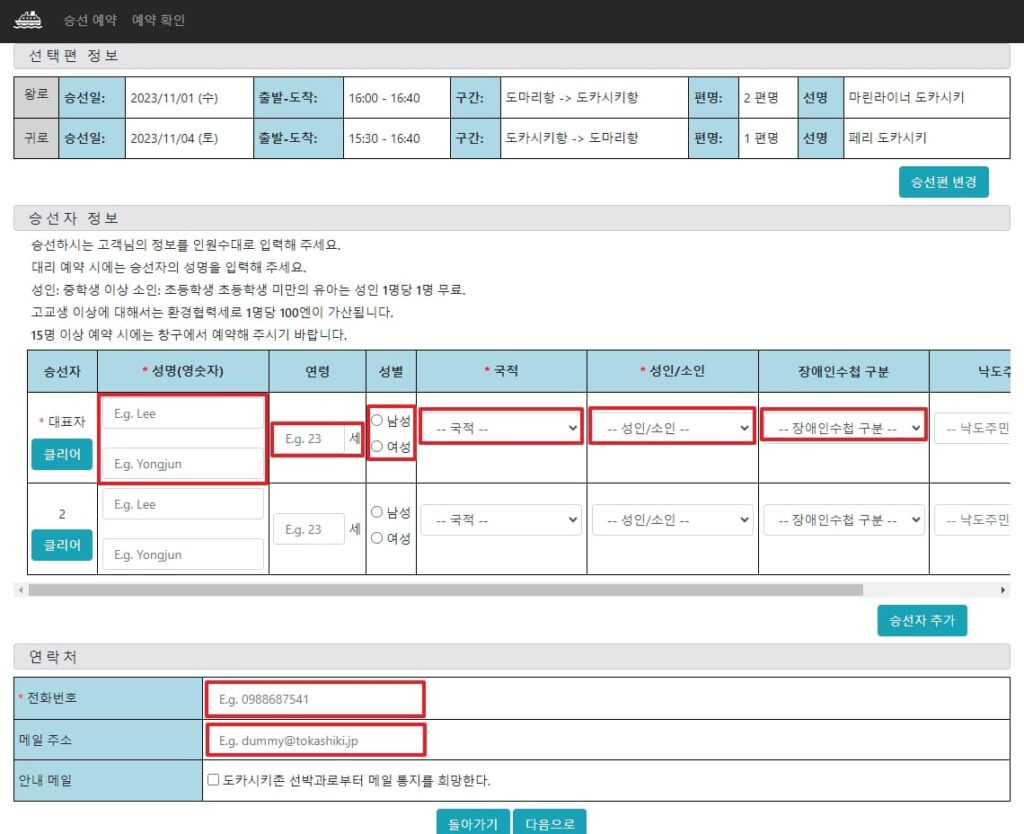This screenshot has width=1024, height=834.
Task: Click the 16:00 - 16:40 time cell
Action: [x=396, y=98]
